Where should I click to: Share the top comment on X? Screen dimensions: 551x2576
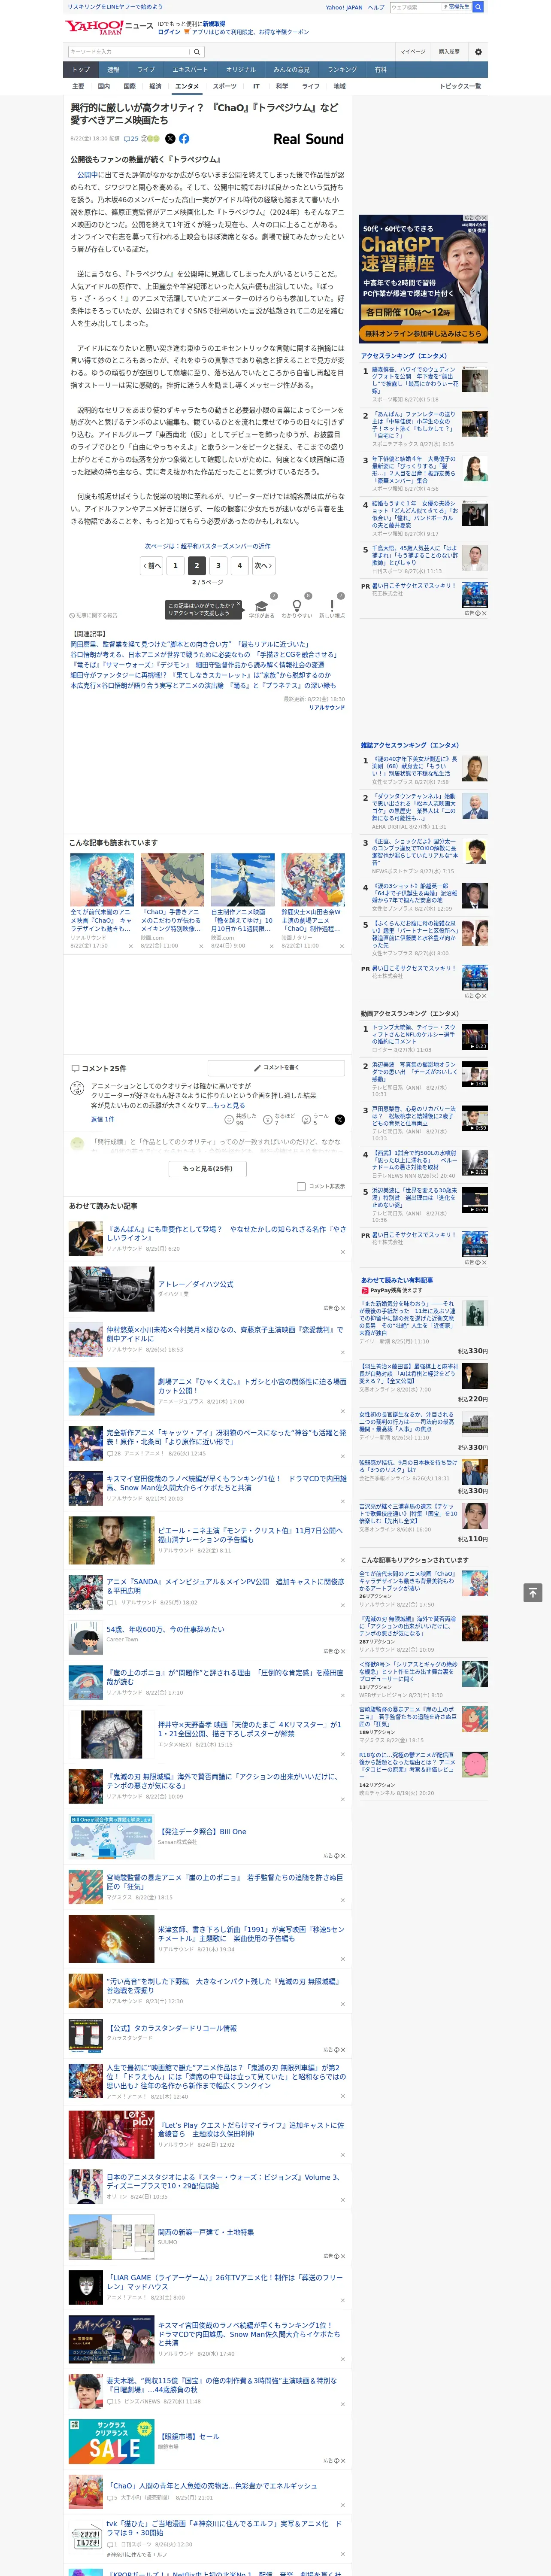coord(339,1120)
